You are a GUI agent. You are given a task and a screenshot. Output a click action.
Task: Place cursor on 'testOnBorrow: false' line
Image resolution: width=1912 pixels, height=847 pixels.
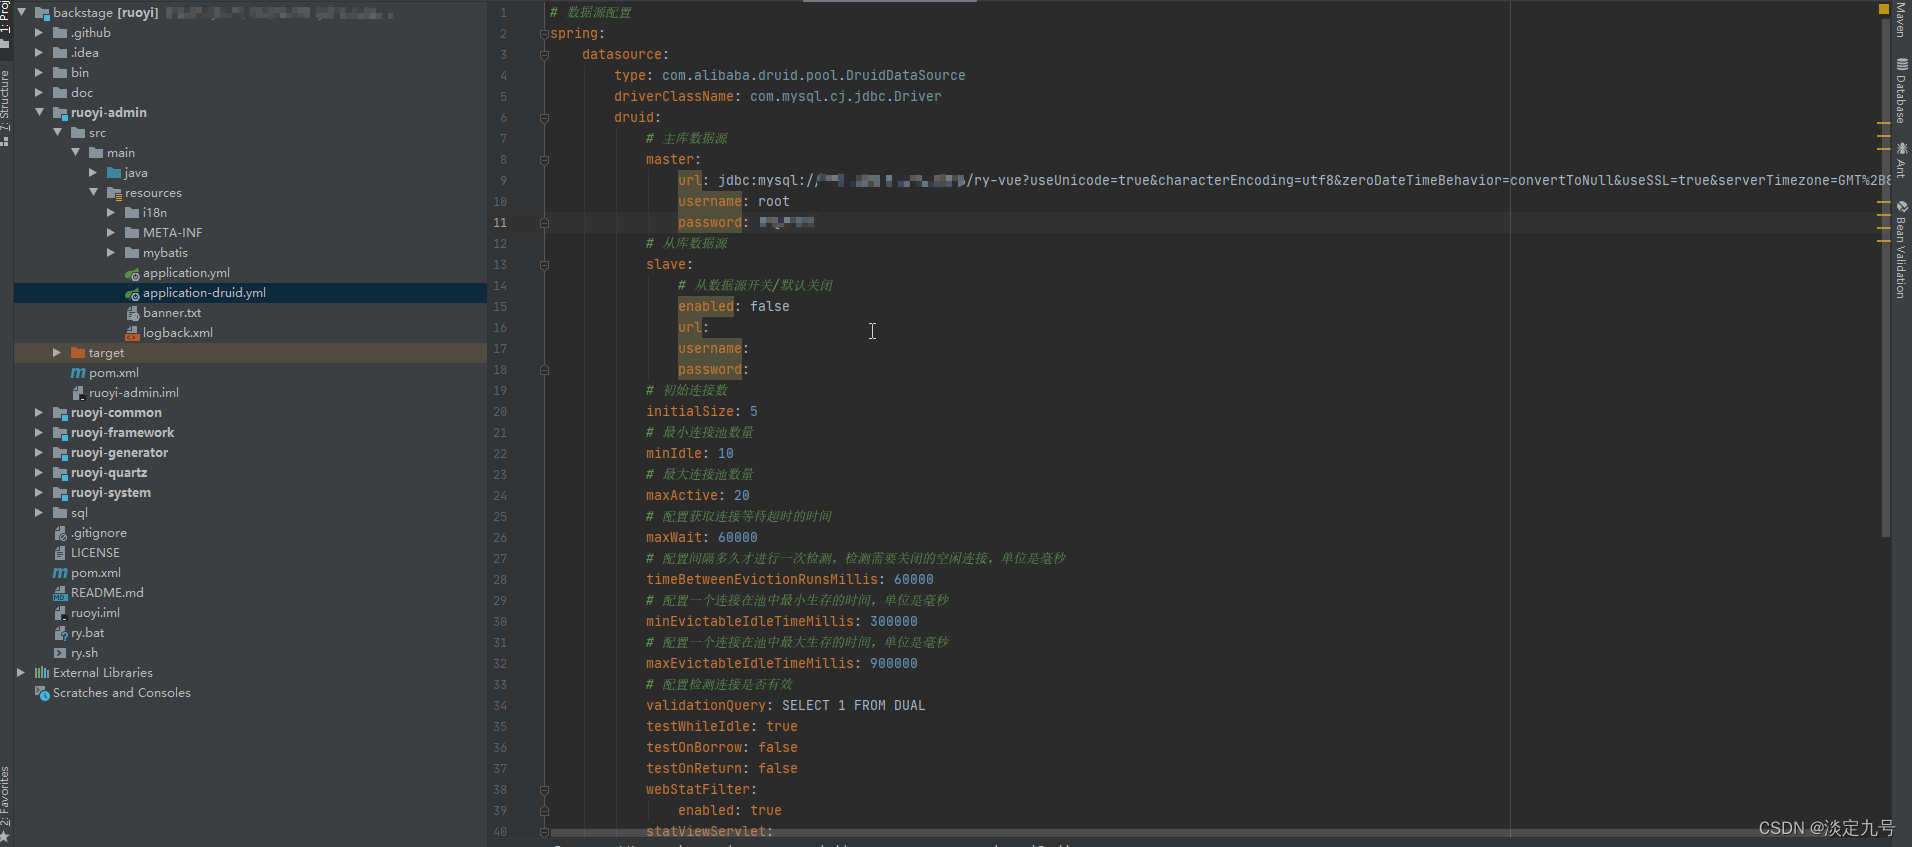721,747
